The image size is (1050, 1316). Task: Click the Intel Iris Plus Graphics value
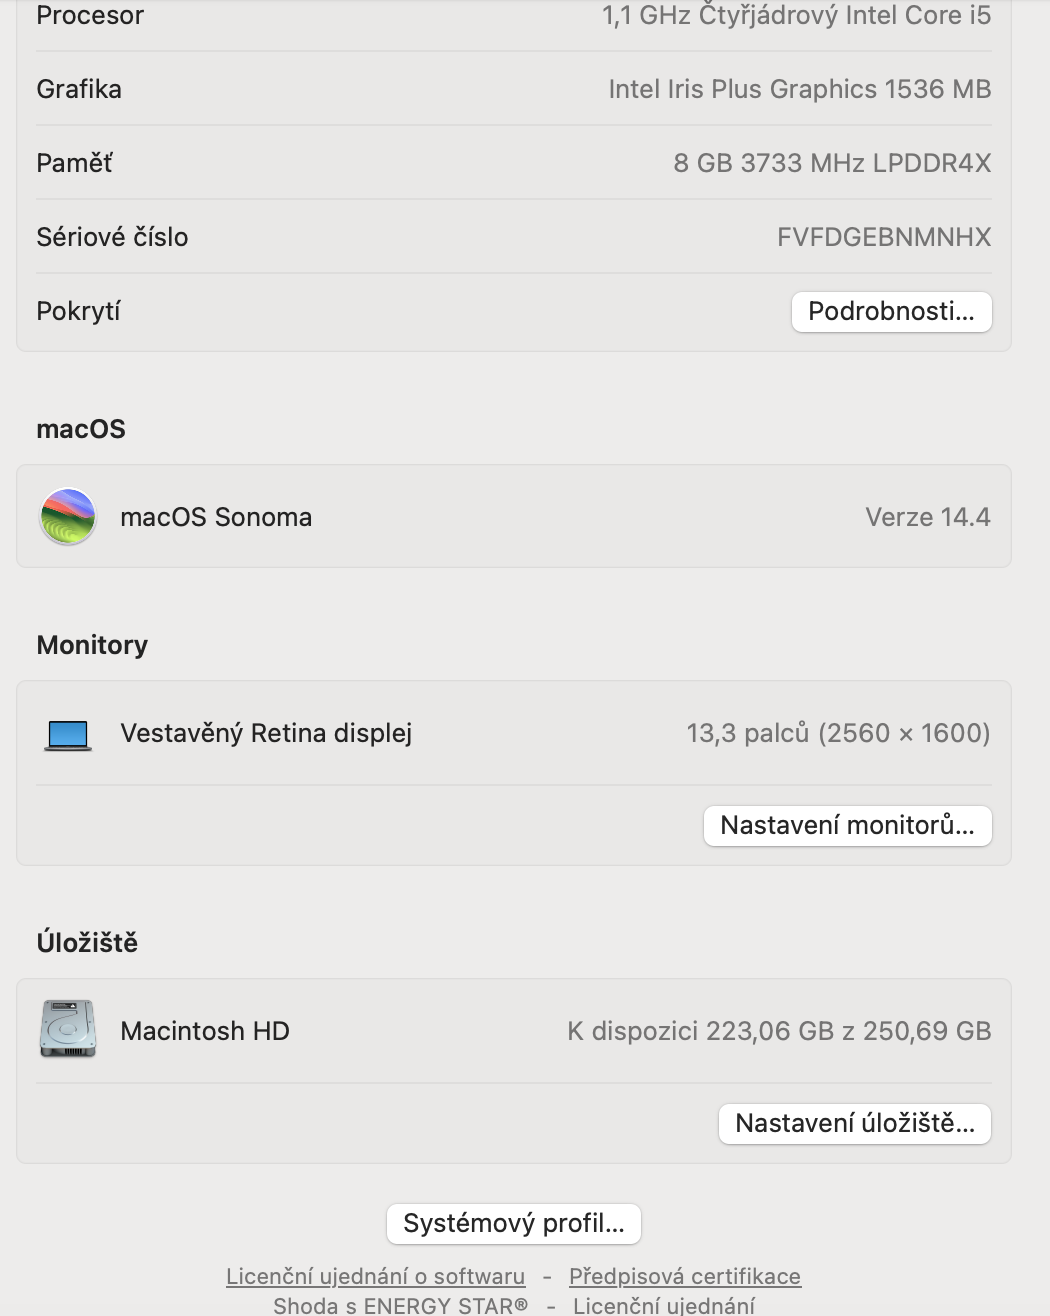pos(799,89)
